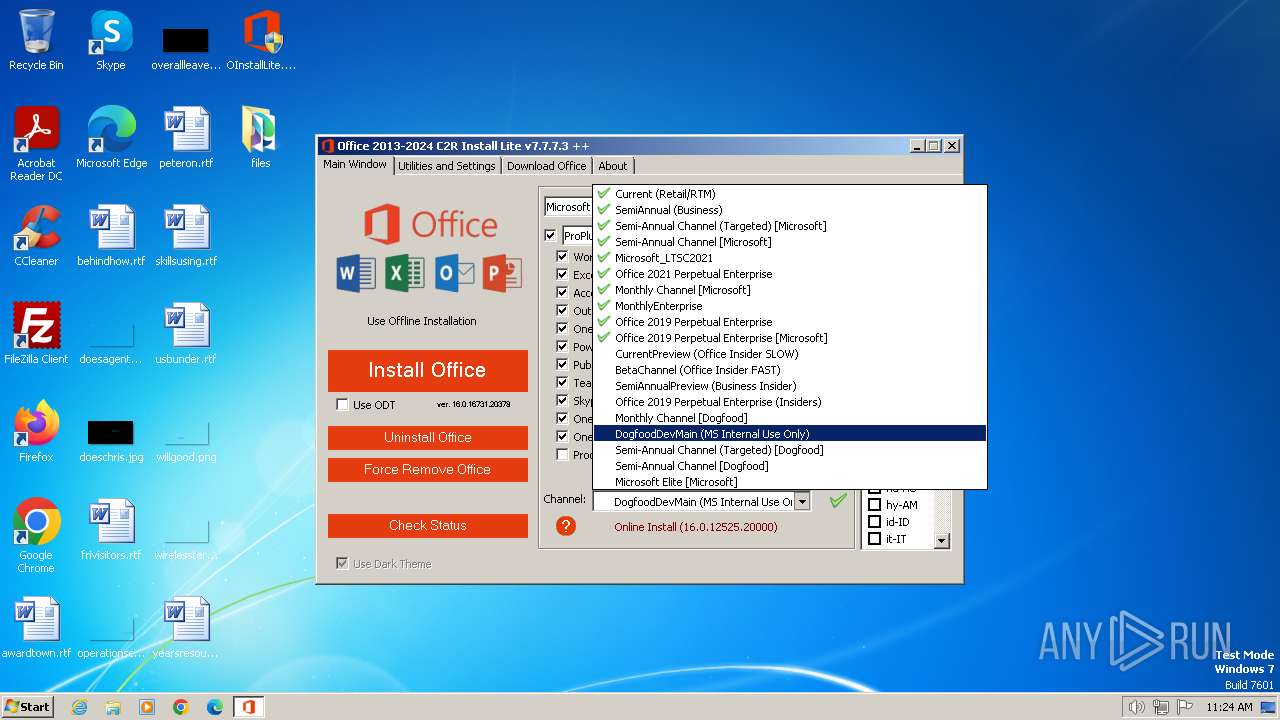Toggle the Use ODT checkbox
Viewport: 1280px width, 720px height.
(x=343, y=405)
